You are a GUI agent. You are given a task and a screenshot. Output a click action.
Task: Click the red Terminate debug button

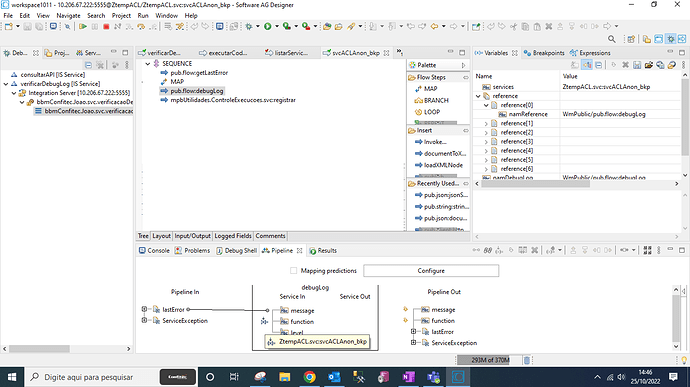tap(106, 26)
